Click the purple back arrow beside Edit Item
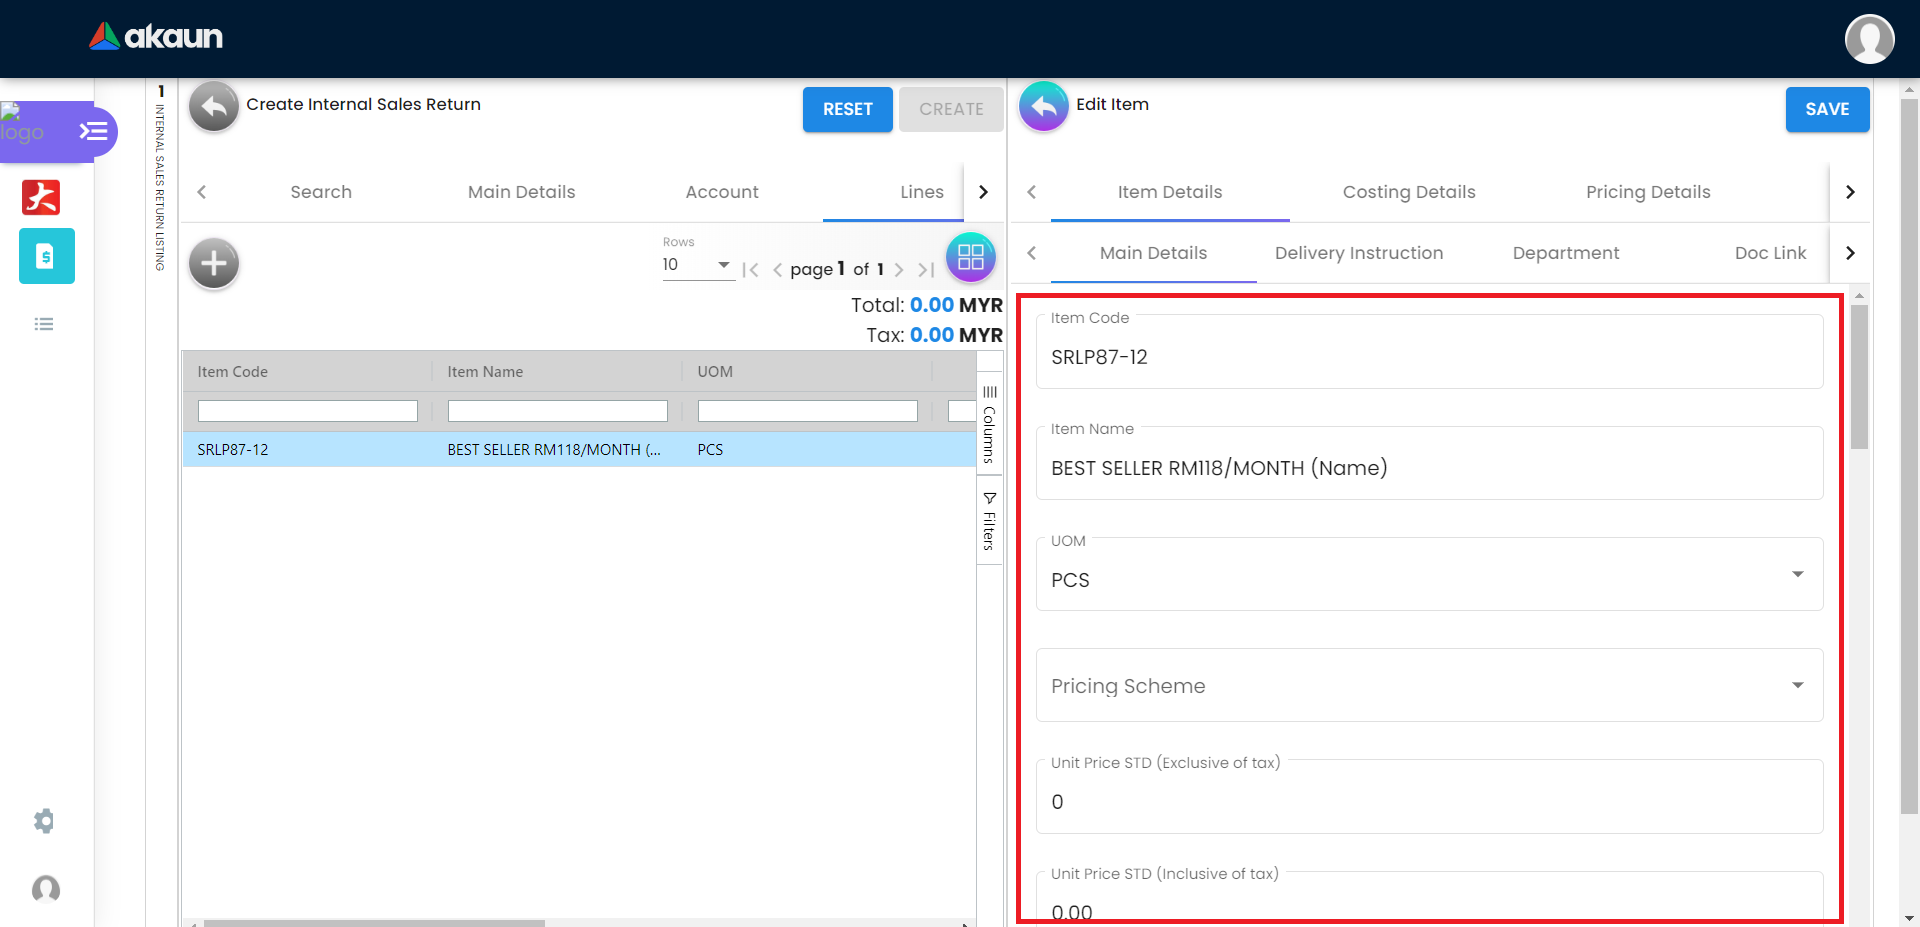This screenshot has width=1920, height=927. click(1043, 106)
